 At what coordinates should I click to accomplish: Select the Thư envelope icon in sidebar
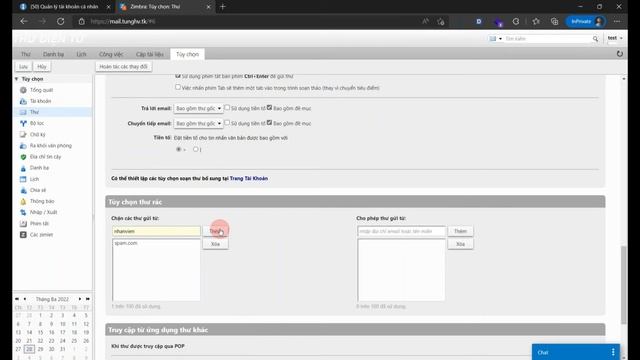click(x=23, y=112)
